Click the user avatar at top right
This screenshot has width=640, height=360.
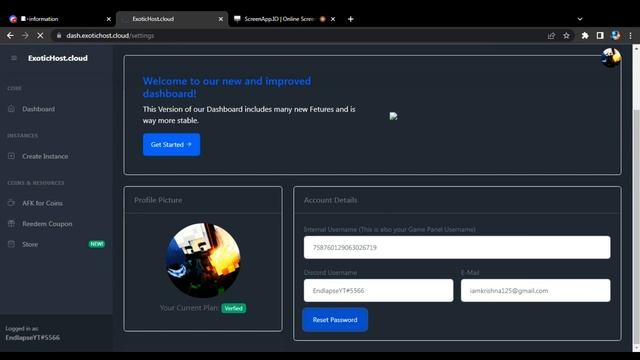[611, 57]
